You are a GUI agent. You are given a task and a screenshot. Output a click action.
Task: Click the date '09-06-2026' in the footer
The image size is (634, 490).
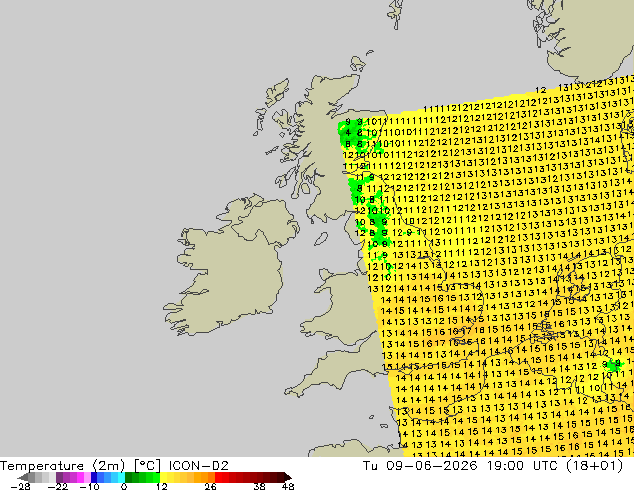(x=432, y=466)
